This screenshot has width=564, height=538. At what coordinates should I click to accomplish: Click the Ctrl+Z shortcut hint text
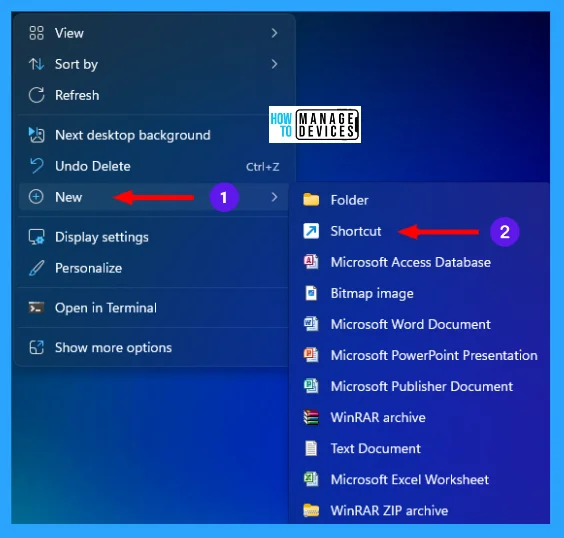pyautogui.click(x=263, y=167)
